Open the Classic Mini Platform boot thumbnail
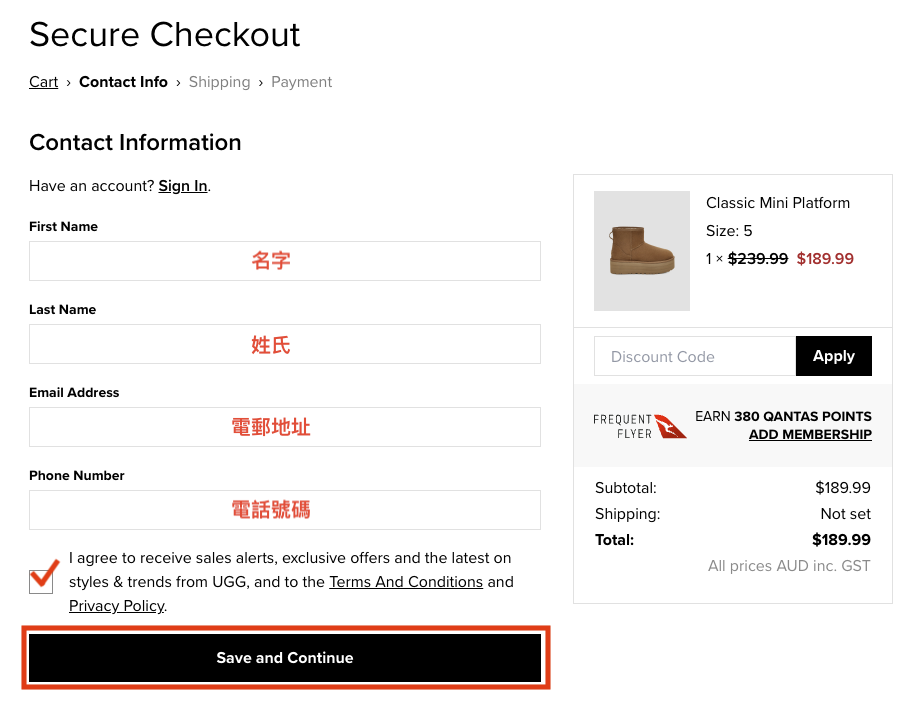 pos(641,251)
